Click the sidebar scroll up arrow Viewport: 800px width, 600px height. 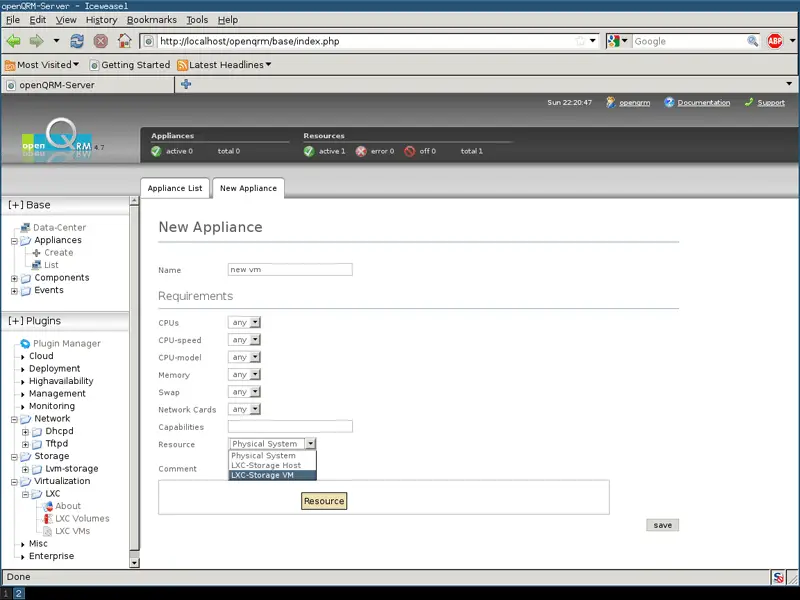134,201
